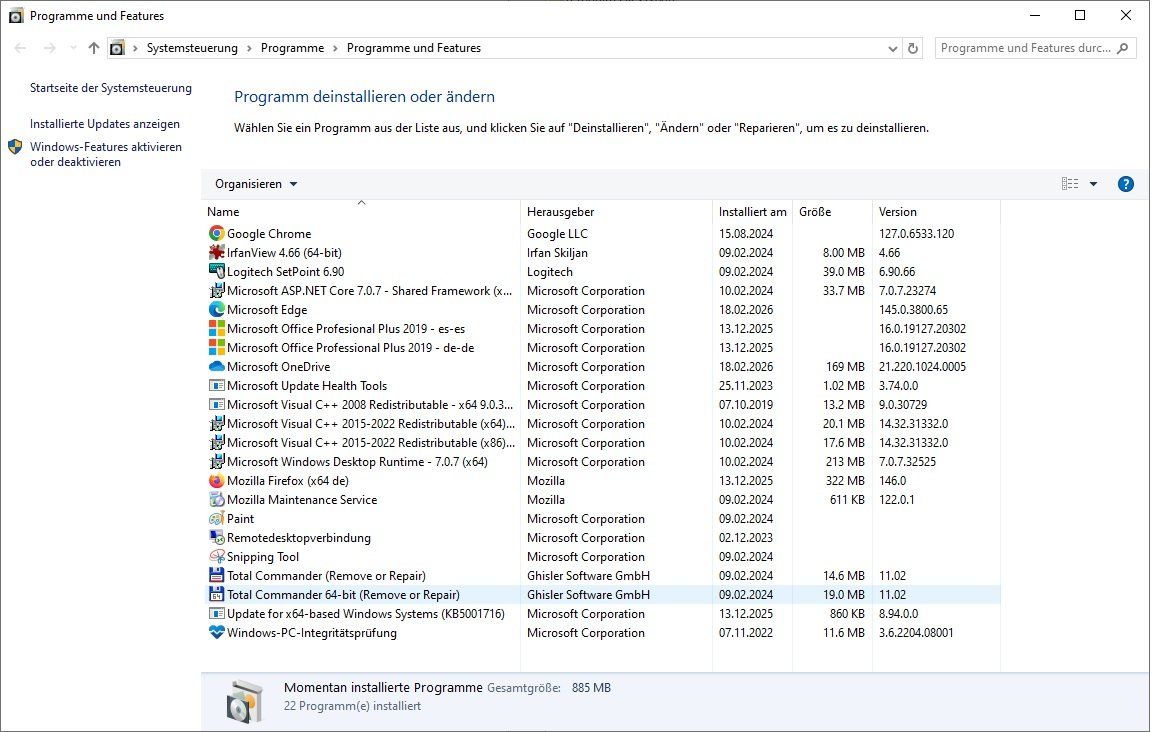This screenshot has width=1152, height=732.
Task: Open Windows-Features aktivieren oder deaktivieren link
Action: 106,154
